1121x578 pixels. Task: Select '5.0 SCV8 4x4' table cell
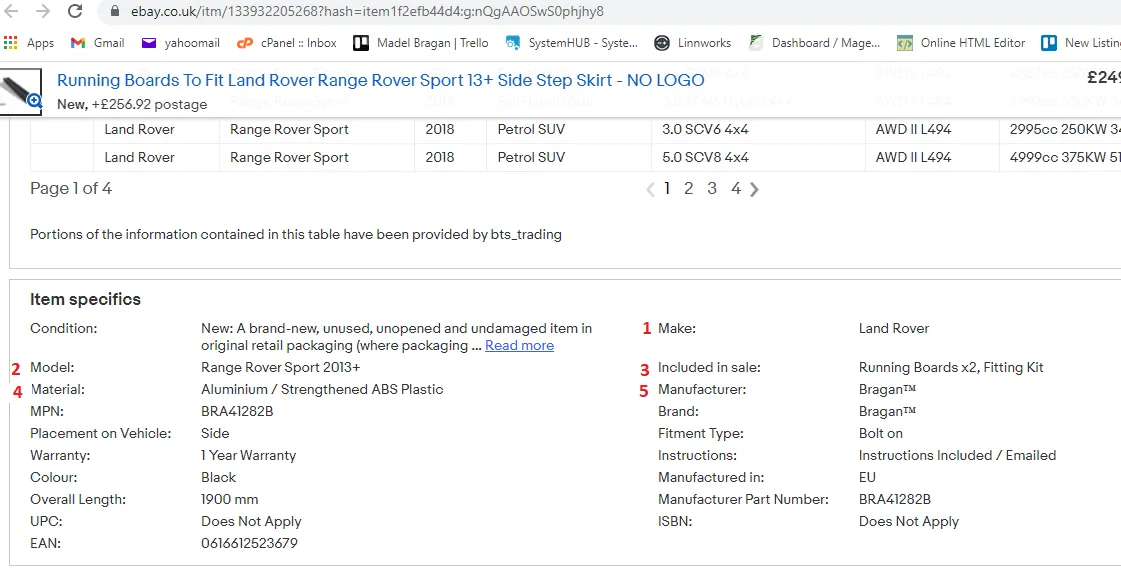click(706, 157)
